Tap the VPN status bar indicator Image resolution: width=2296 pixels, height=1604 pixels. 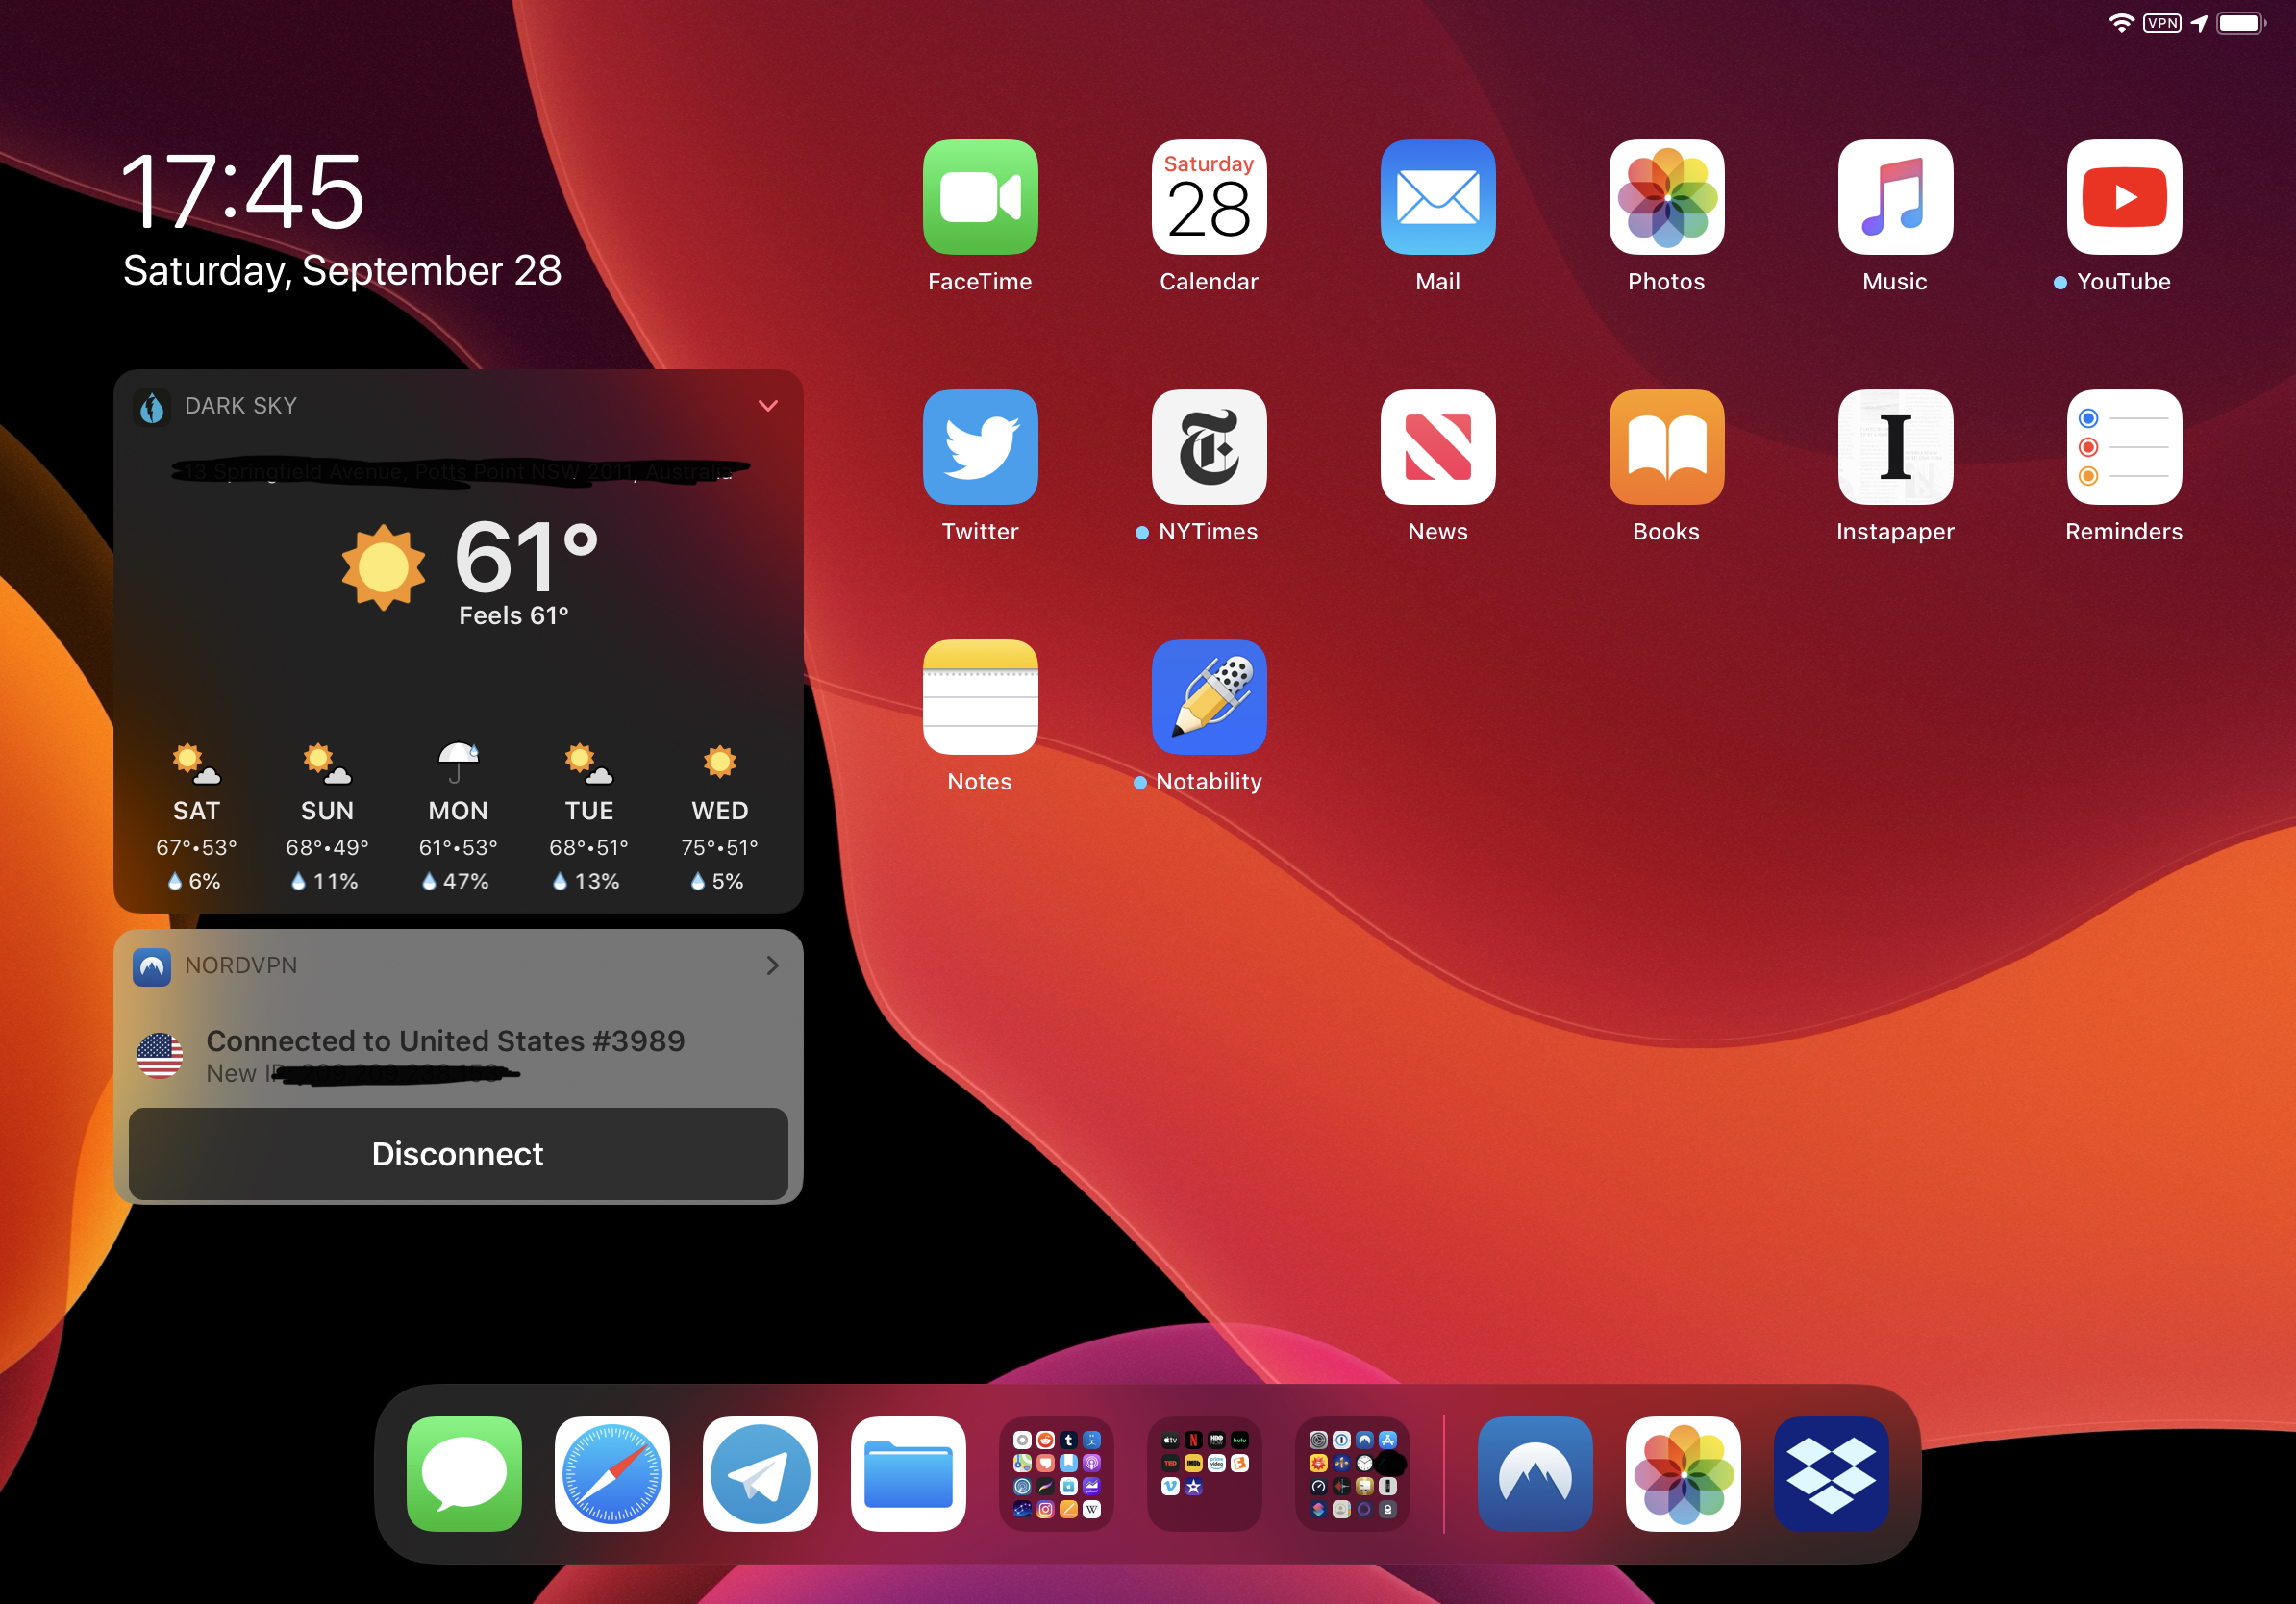2162,23
